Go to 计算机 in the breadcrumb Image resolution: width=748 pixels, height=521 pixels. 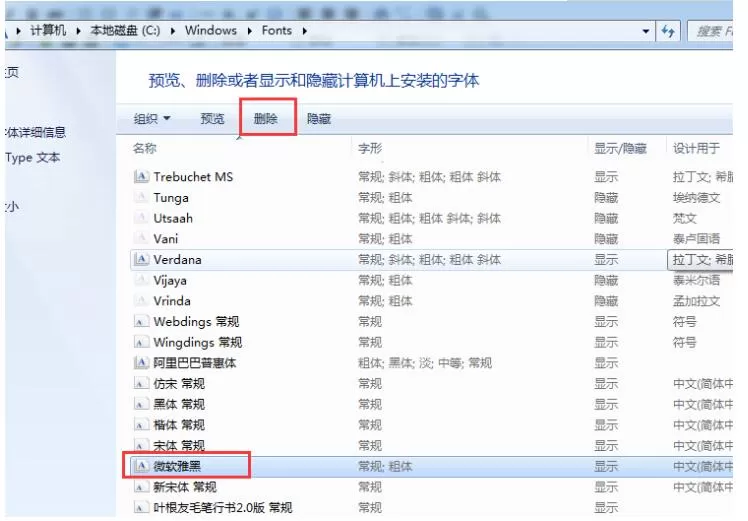click(x=48, y=31)
